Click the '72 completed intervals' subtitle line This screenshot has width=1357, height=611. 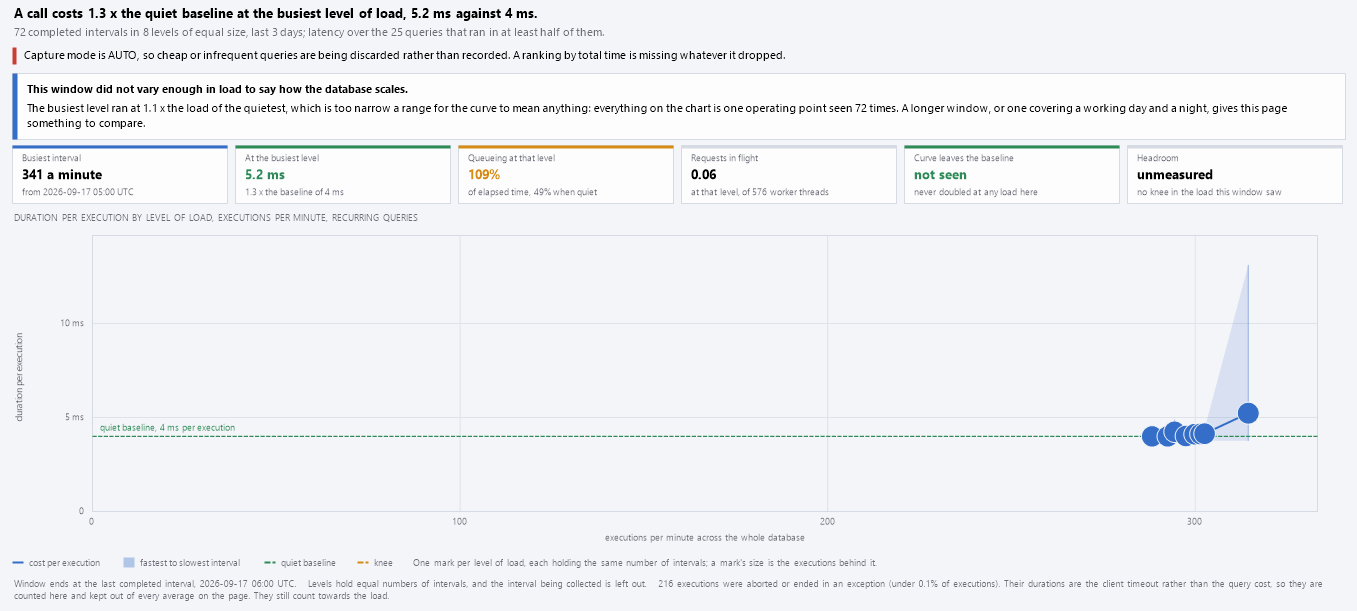(x=309, y=32)
